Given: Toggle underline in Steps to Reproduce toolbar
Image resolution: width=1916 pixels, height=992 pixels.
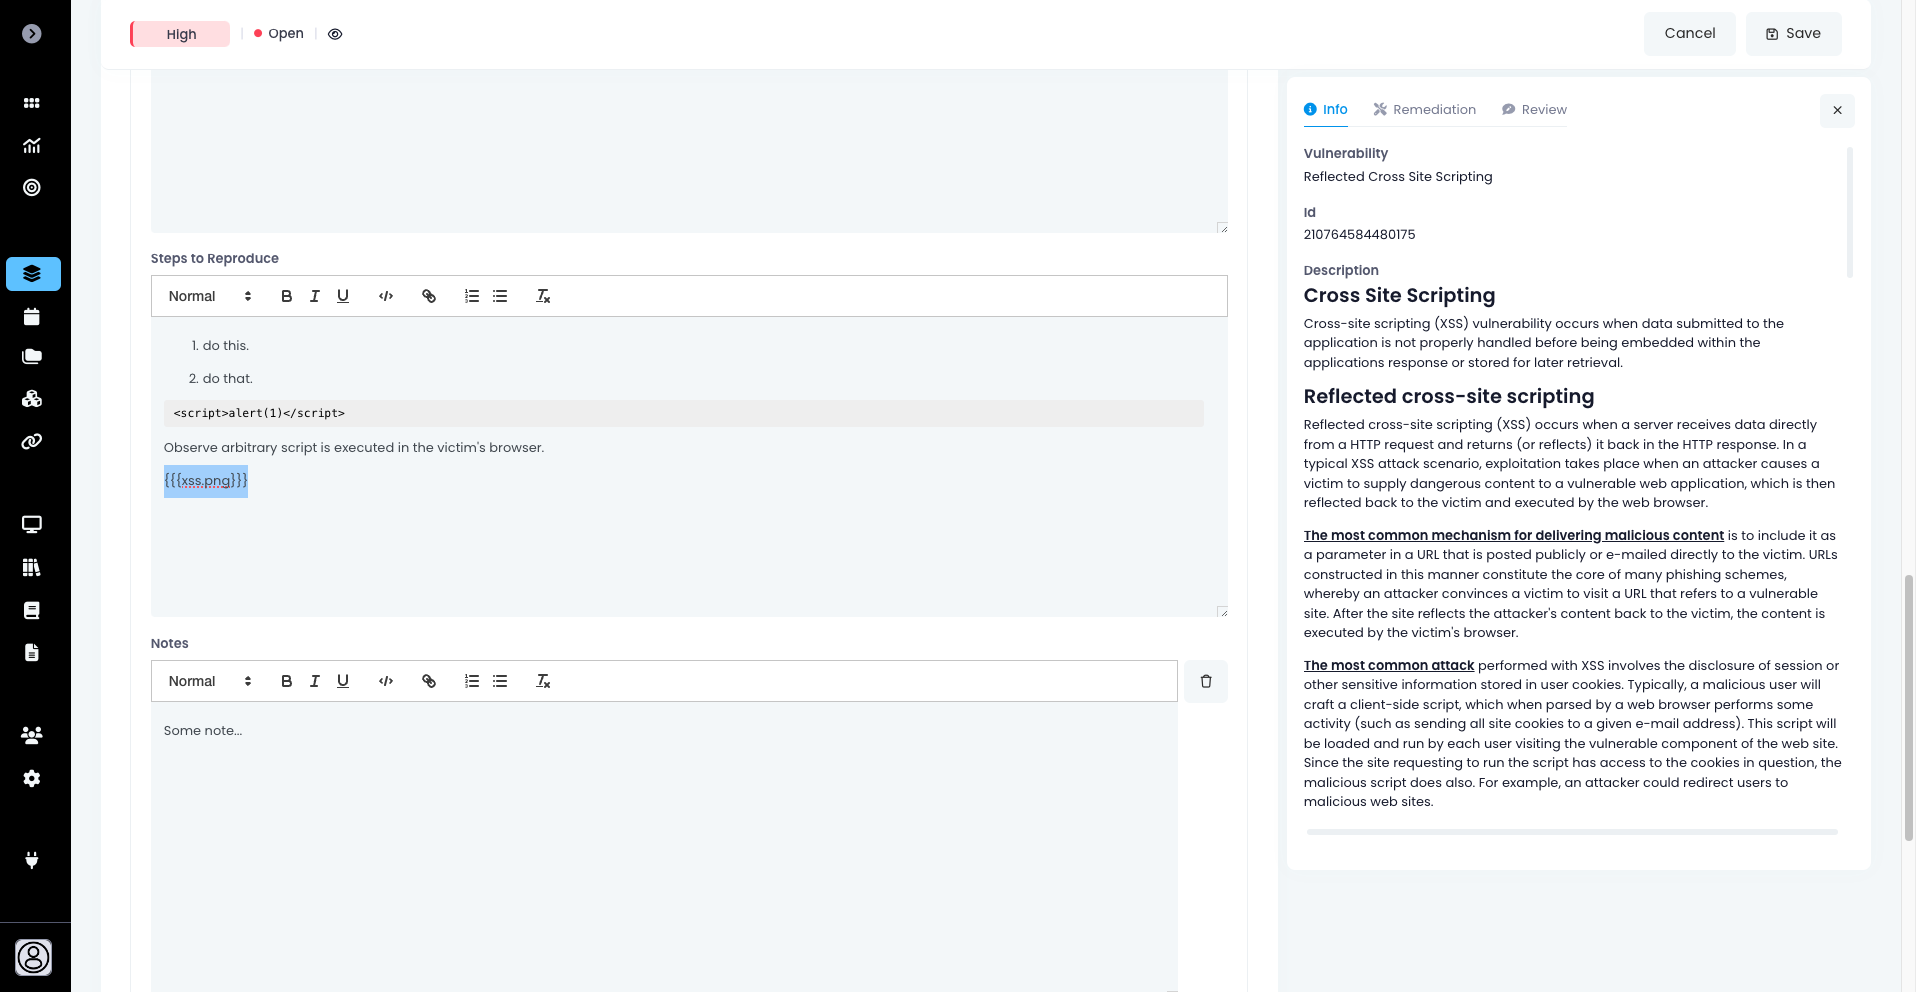Looking at the screenshot, I should click(x=343, y=296).
